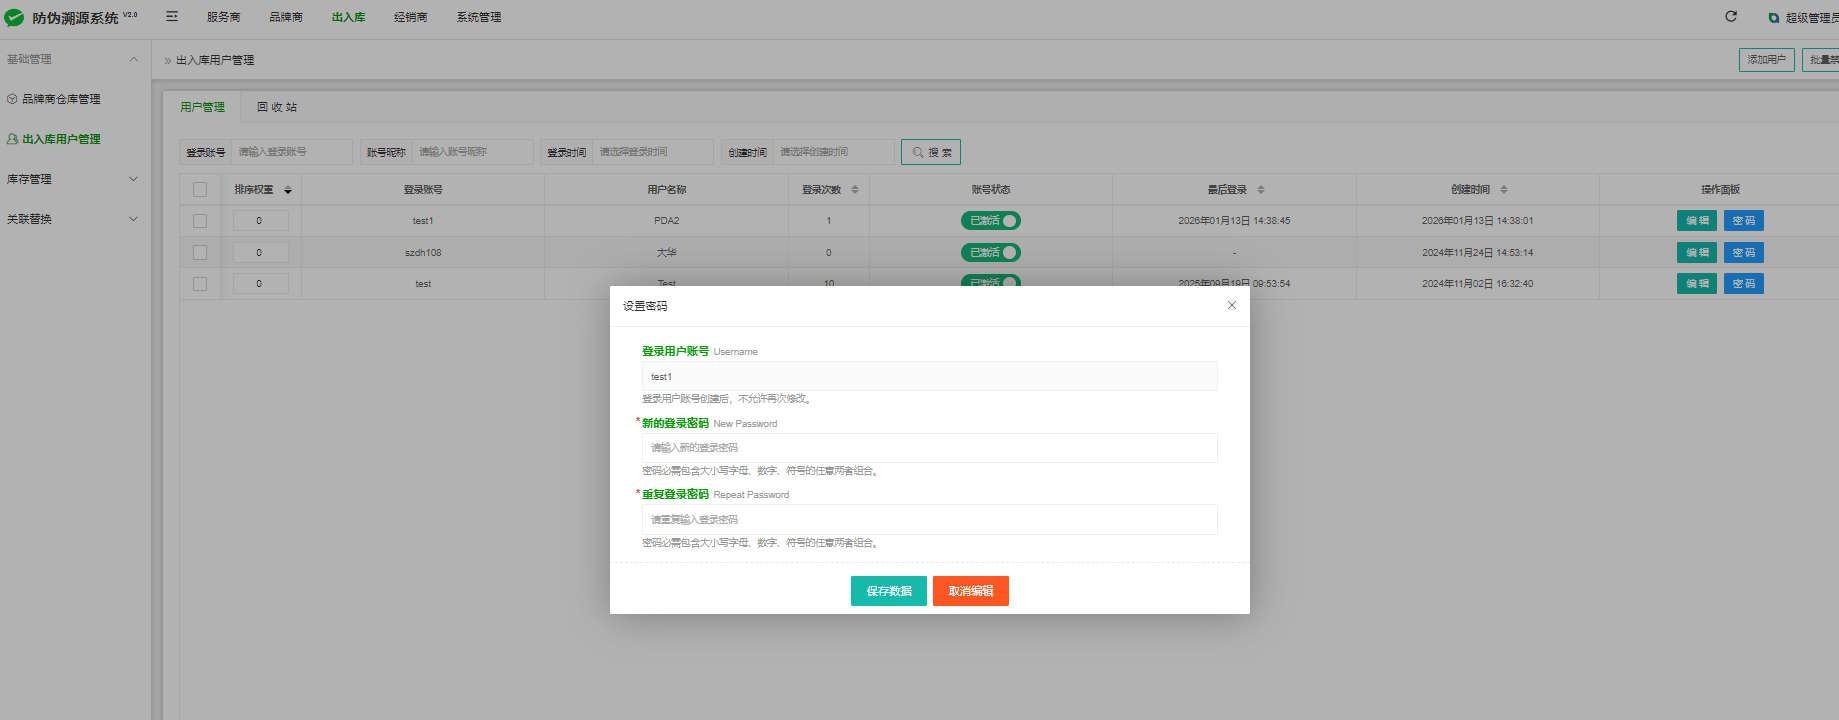The height and width of the screenshot is (720, 1839).
Task: Click the 取消编辑 button
Action: click(970, 591)
